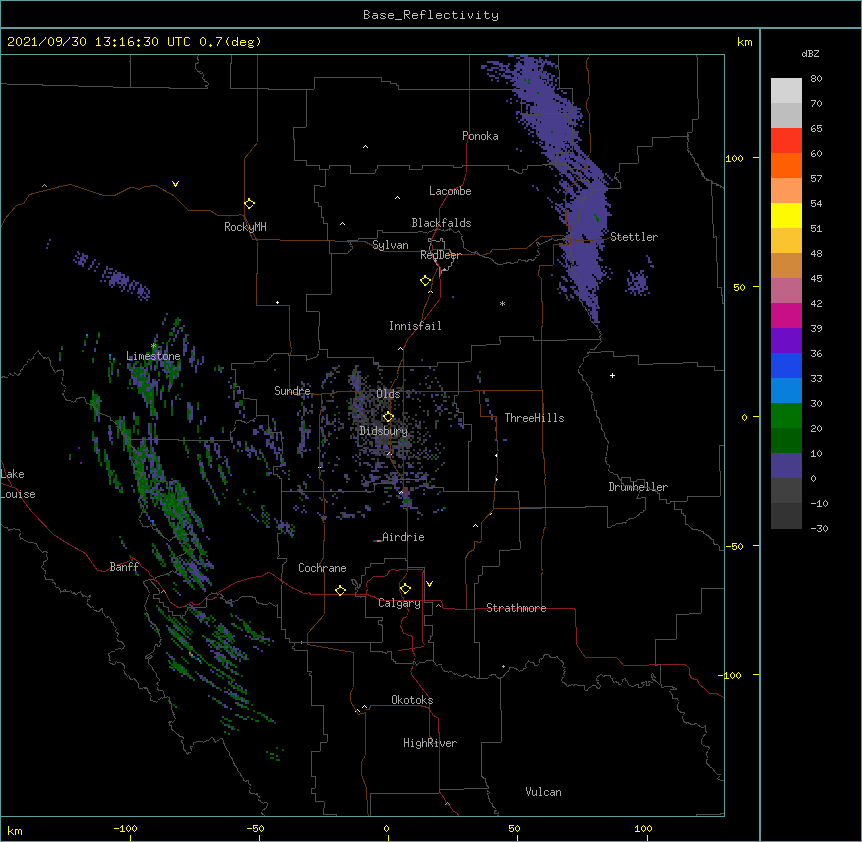Click the Ponoka city label
862x842 pixels.
tap(480, 136)
